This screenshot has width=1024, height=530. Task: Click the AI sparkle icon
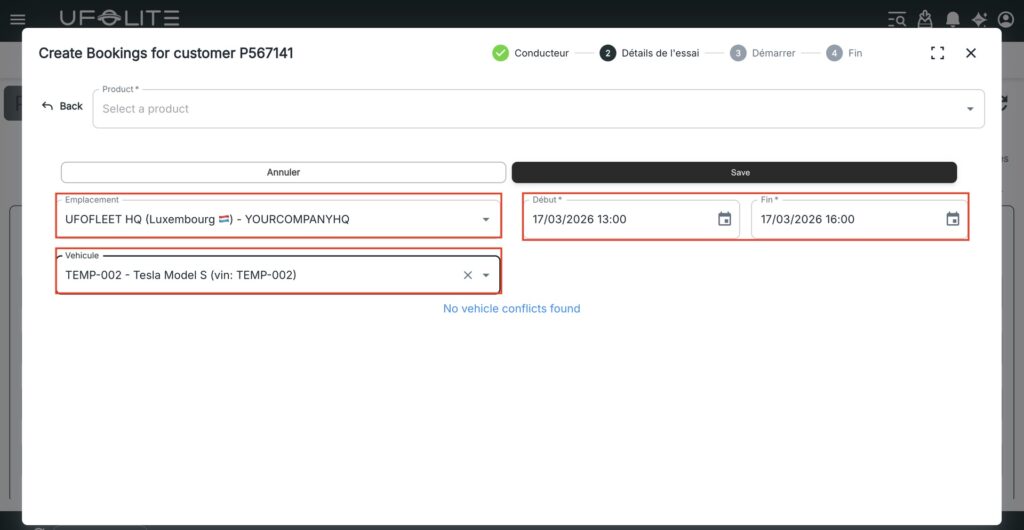[x=979, y=19]
